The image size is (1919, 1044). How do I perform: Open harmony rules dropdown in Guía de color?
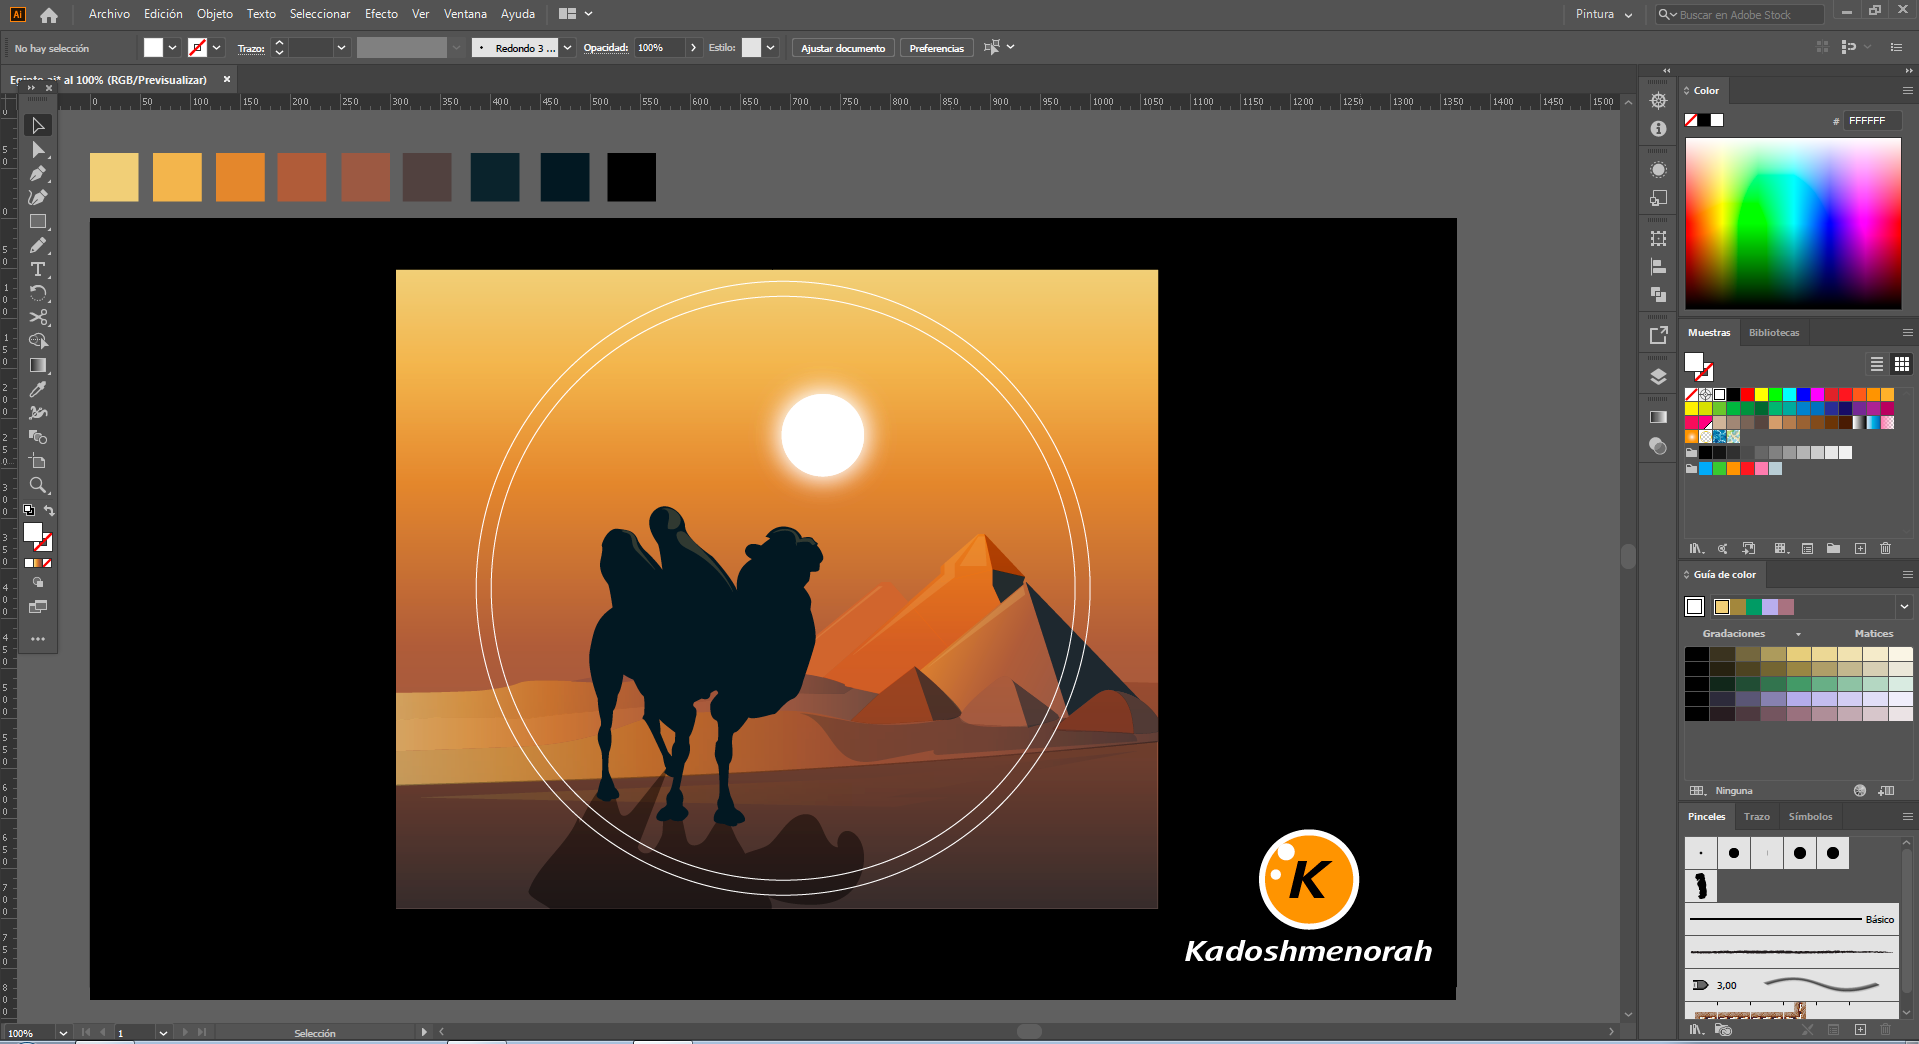[1904, 607]
